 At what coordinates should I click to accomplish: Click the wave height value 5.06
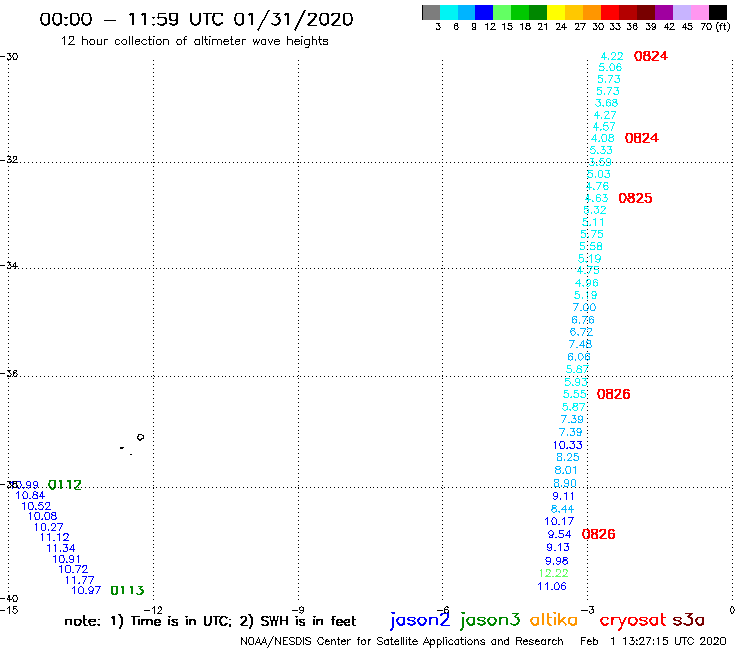click(610, 68)
